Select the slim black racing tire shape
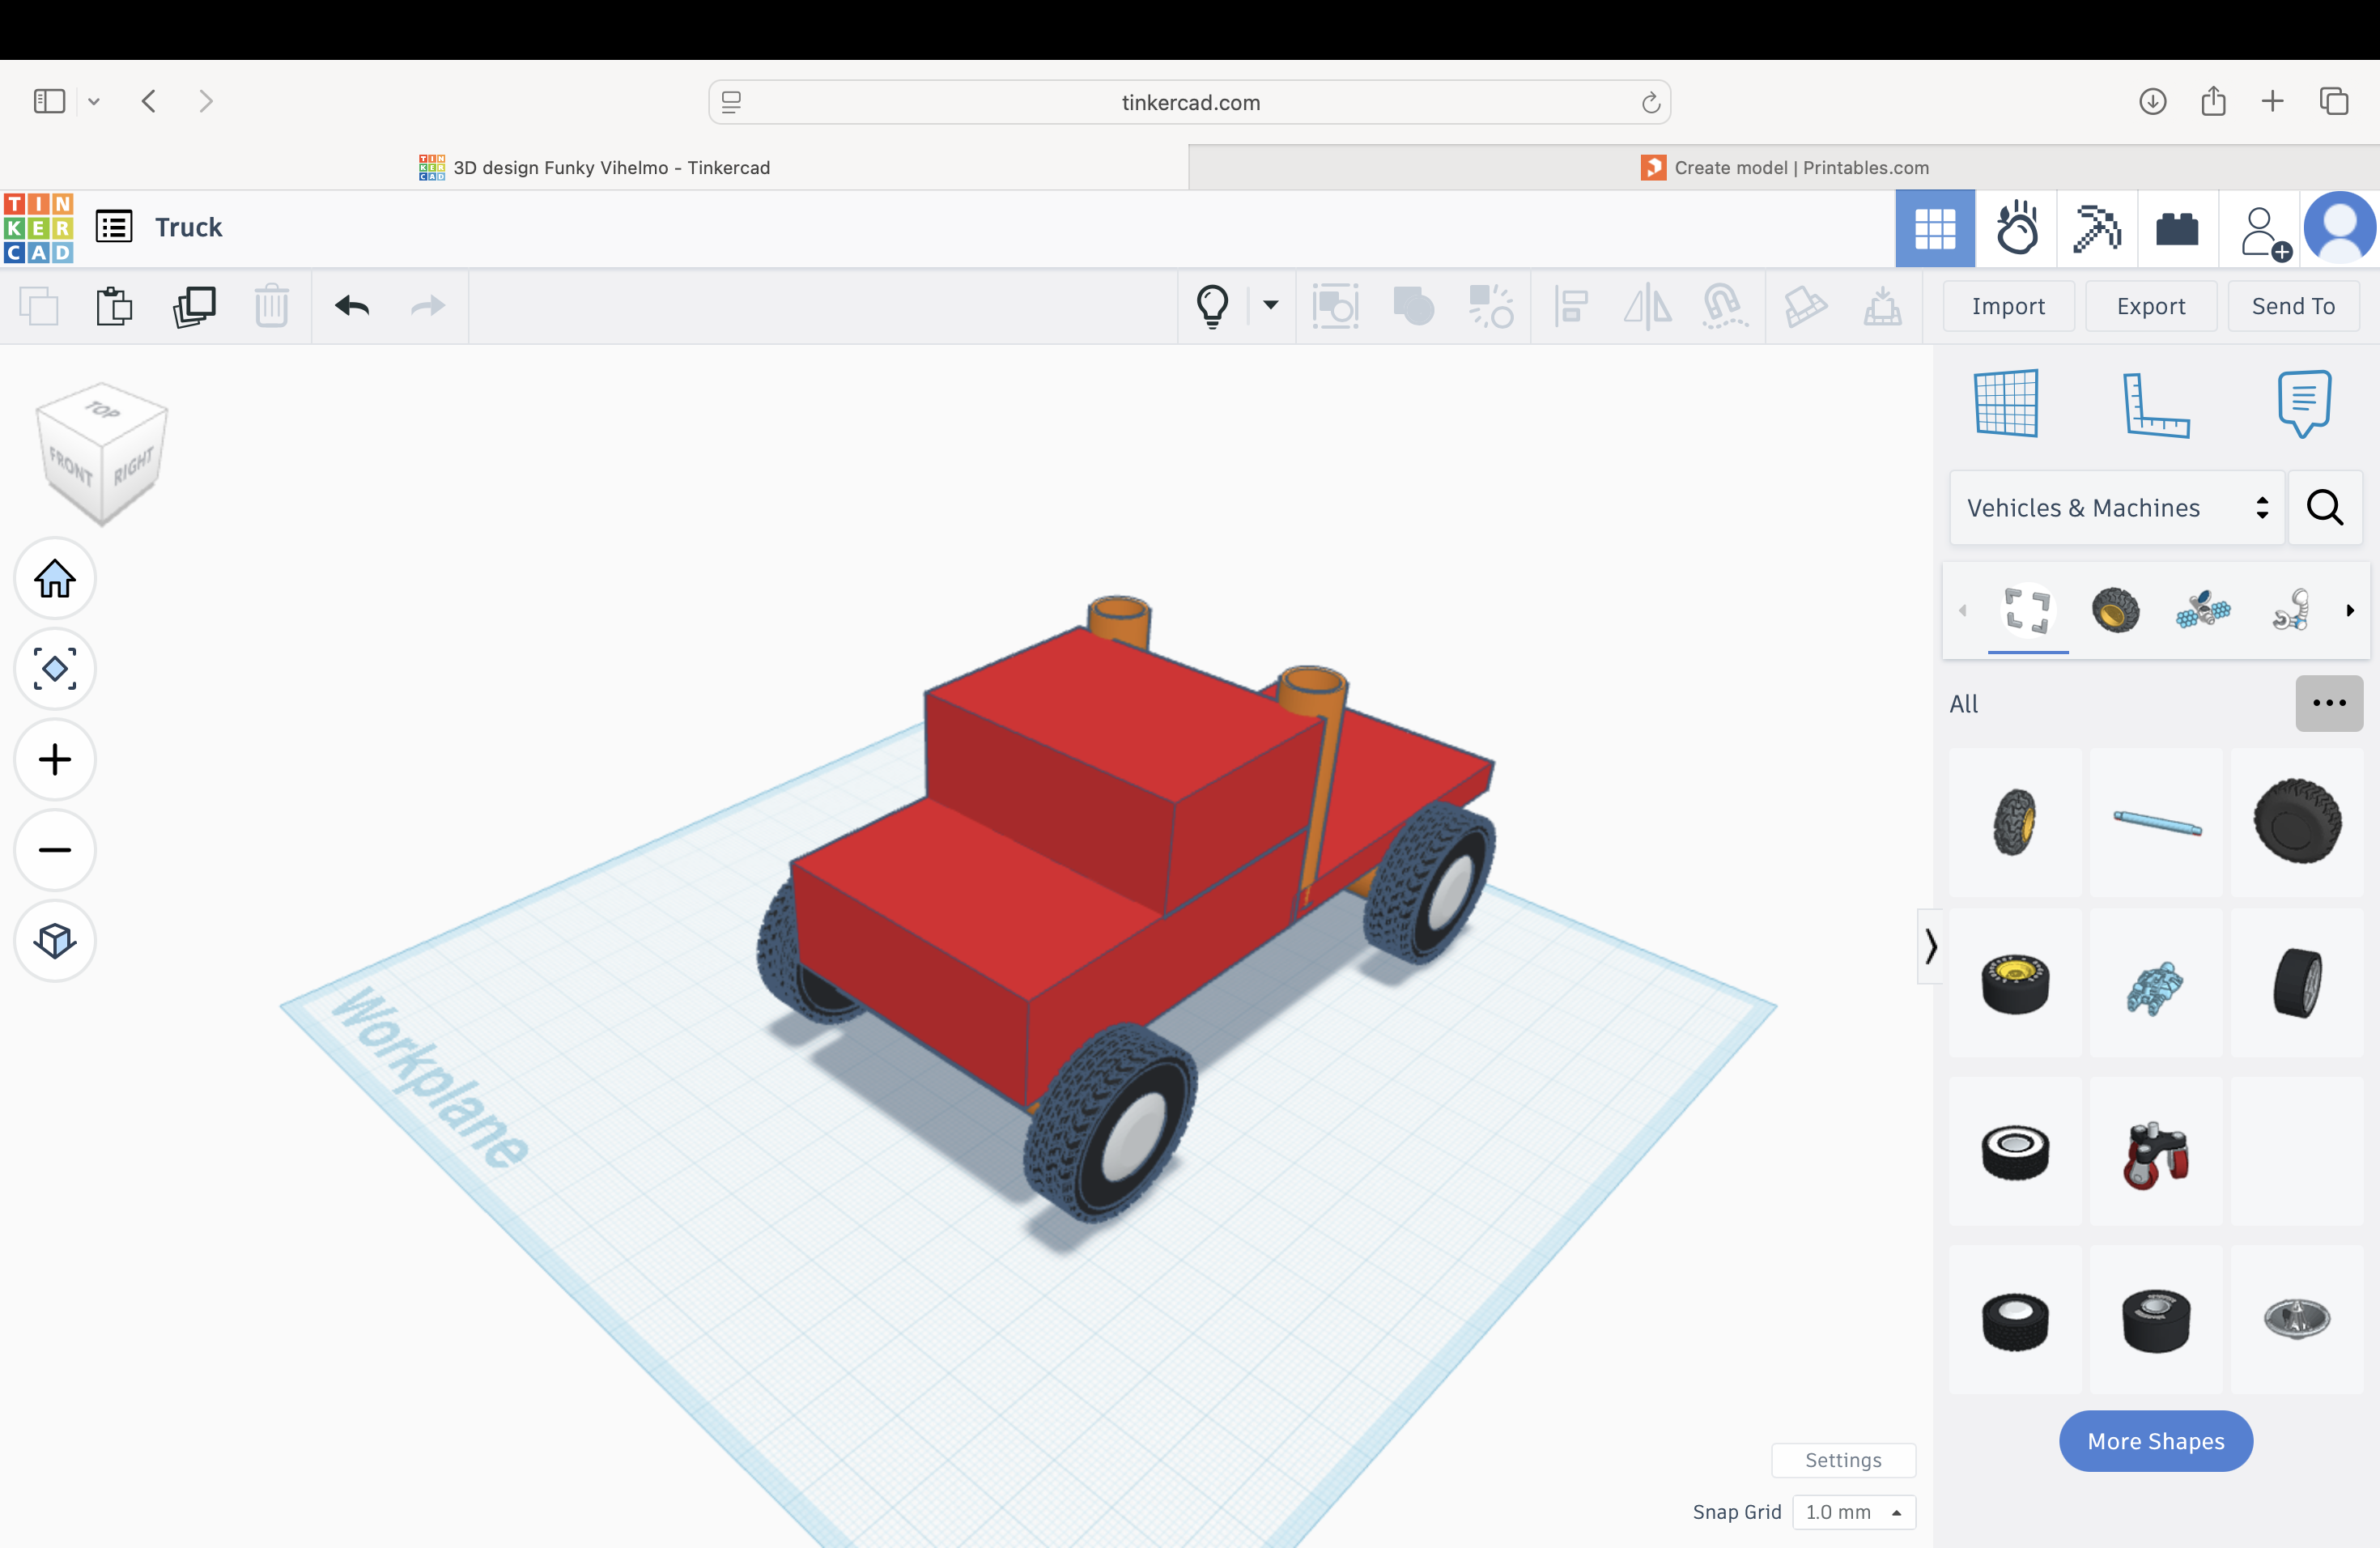This screenshot has width=2380, height=1548. pos(2297,983)
